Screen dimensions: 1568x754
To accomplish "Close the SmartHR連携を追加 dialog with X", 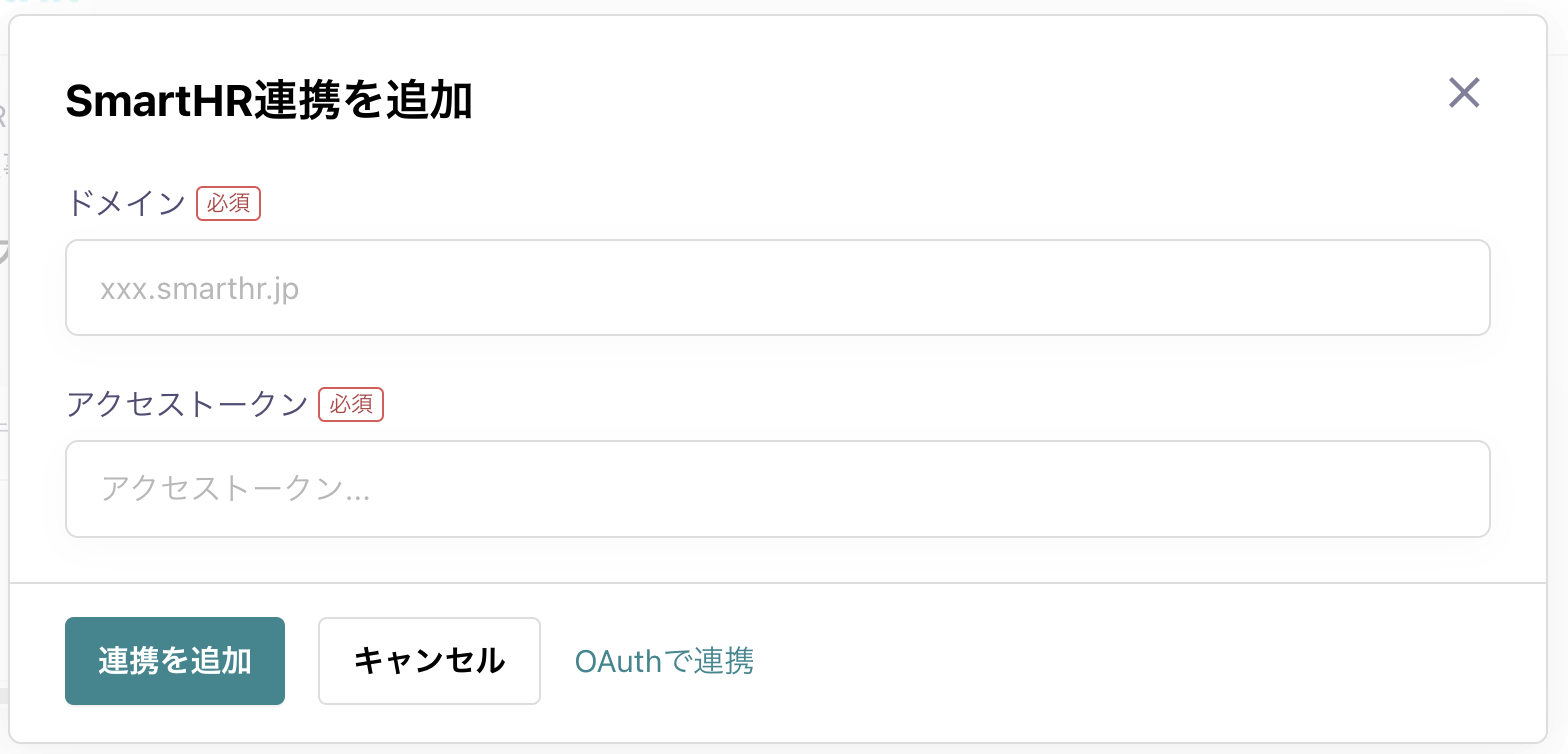I will 1464,93.
